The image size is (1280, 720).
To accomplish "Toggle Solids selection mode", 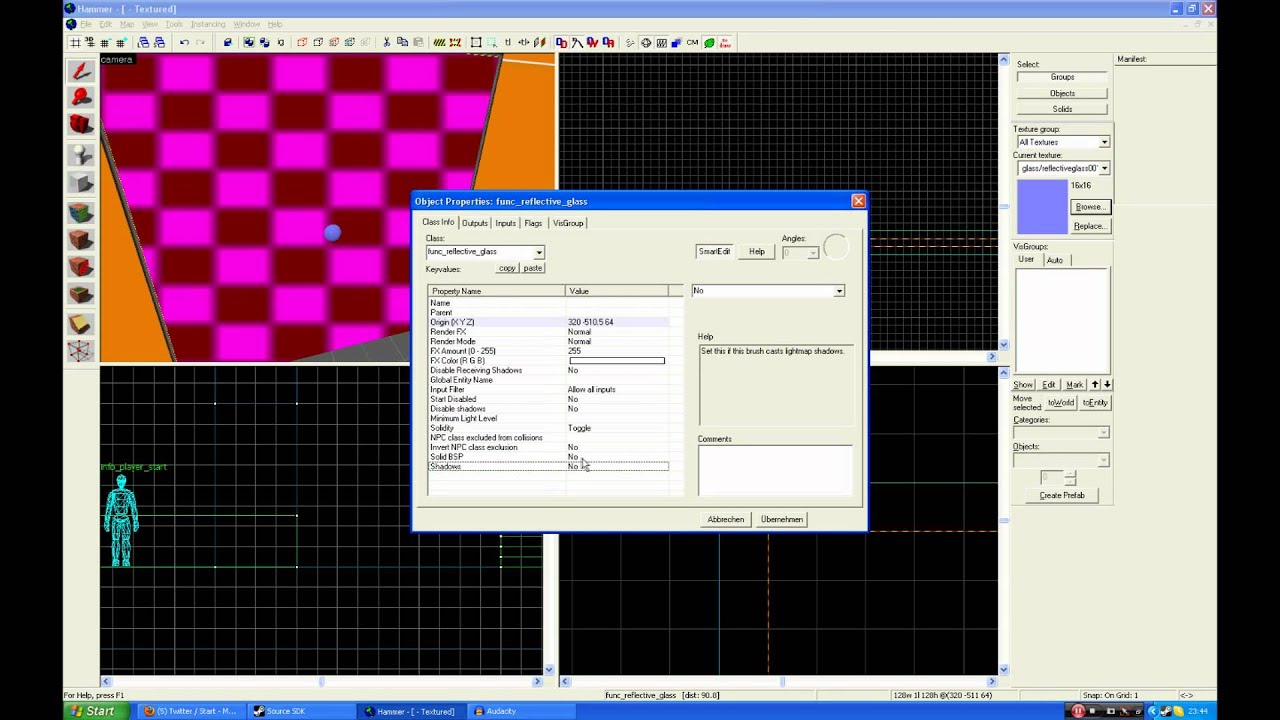I will pos(1062,109).
